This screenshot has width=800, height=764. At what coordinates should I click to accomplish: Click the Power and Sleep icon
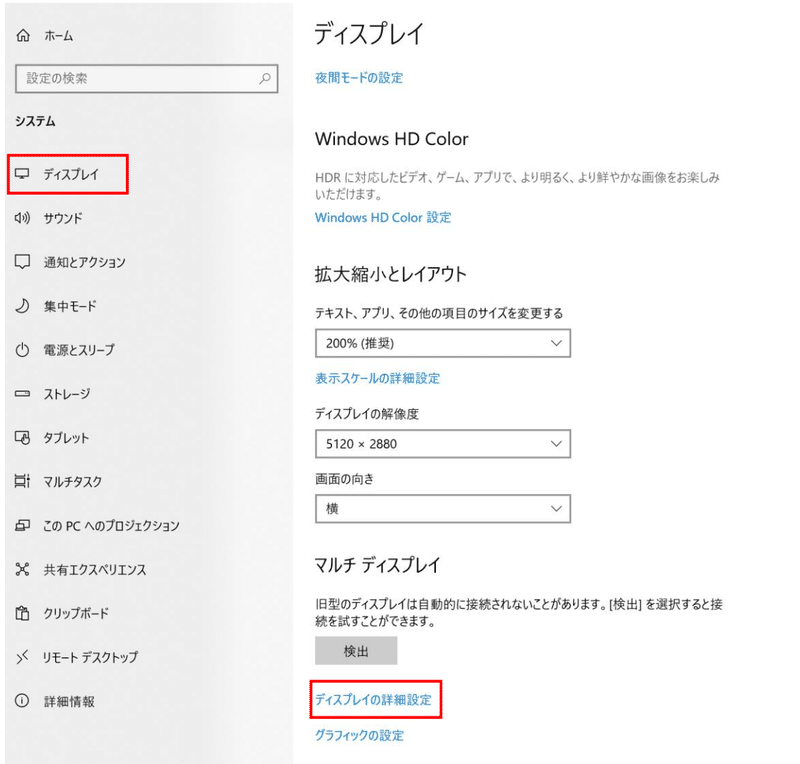coord(22,350)
